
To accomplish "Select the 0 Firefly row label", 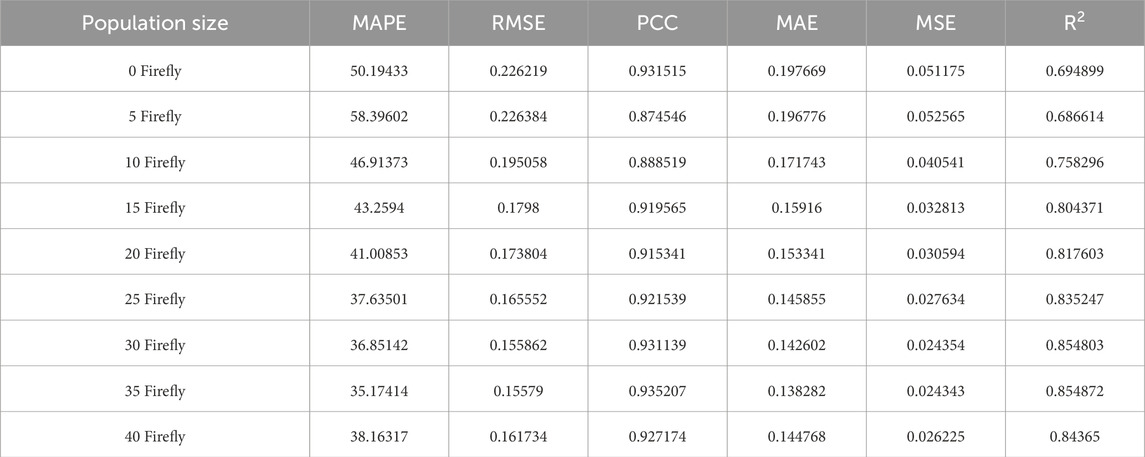I will [154, 71].
